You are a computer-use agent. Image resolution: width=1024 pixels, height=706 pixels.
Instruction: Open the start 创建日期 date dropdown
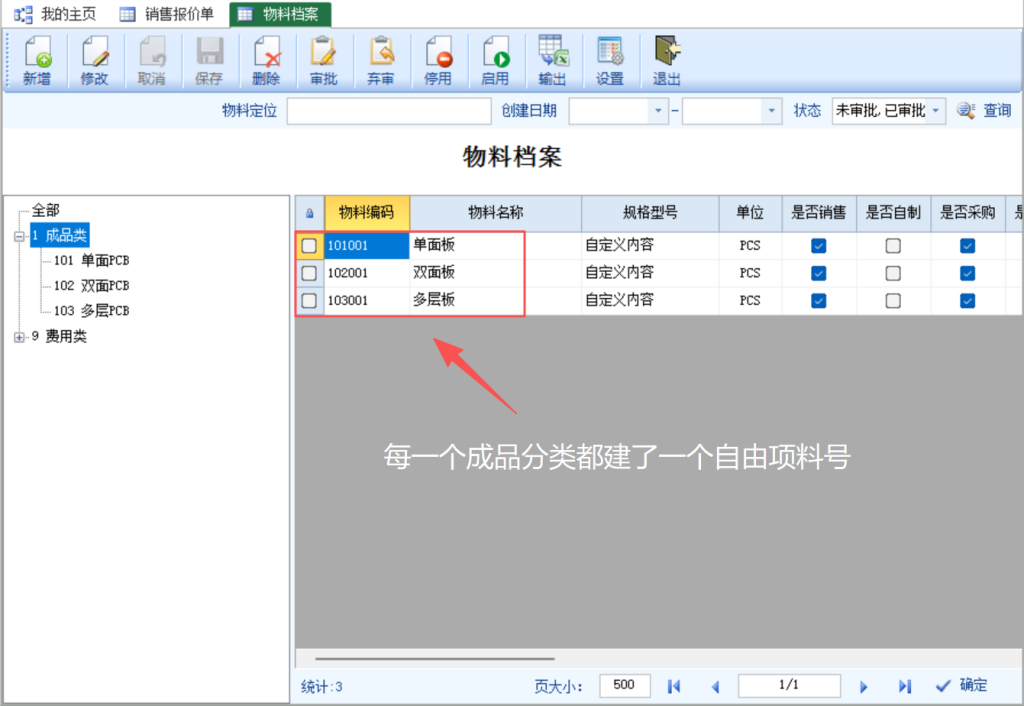tap(658, 111)
